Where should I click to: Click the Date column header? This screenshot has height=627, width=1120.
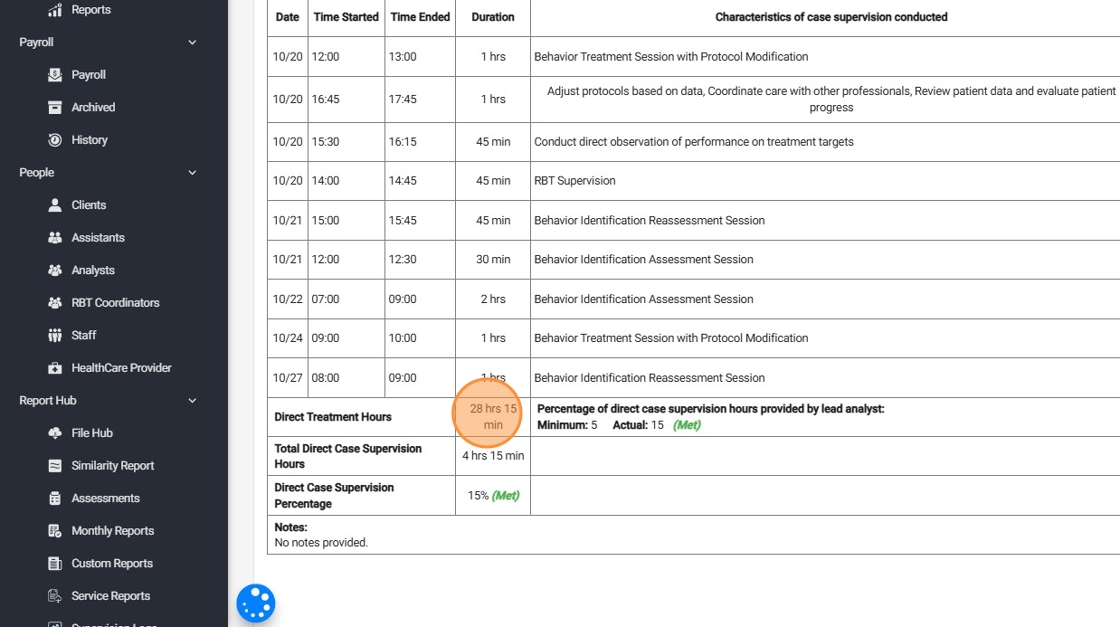287,17
